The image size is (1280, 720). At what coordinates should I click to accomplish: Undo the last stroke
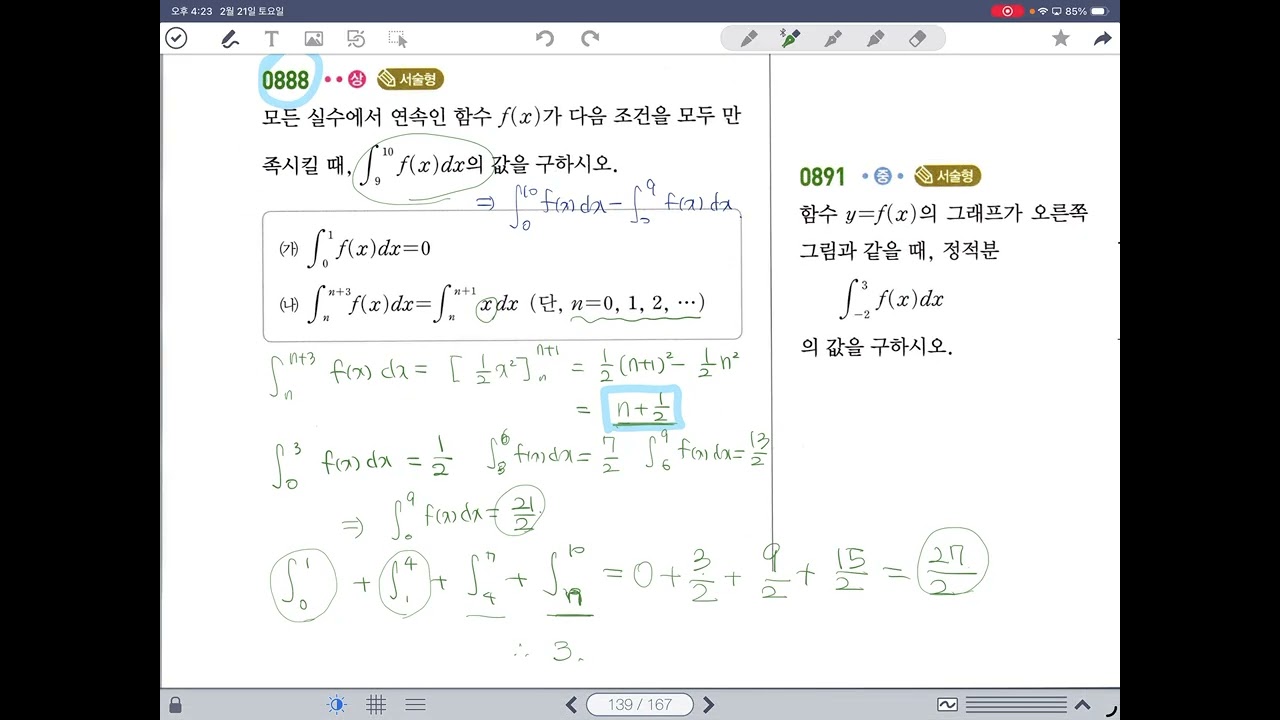544,38
